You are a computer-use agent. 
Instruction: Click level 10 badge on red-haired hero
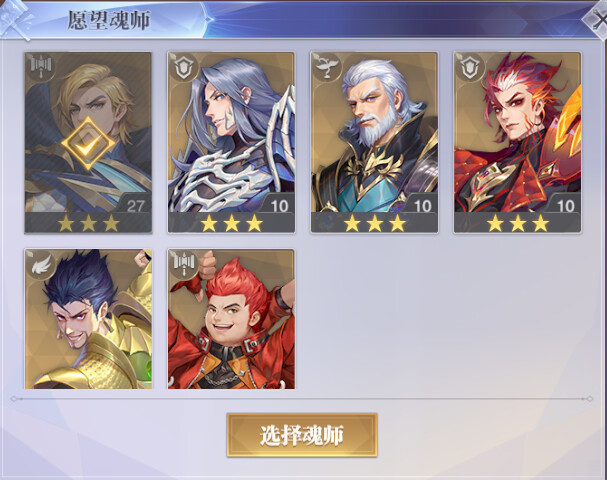click(x=565, y=206)
